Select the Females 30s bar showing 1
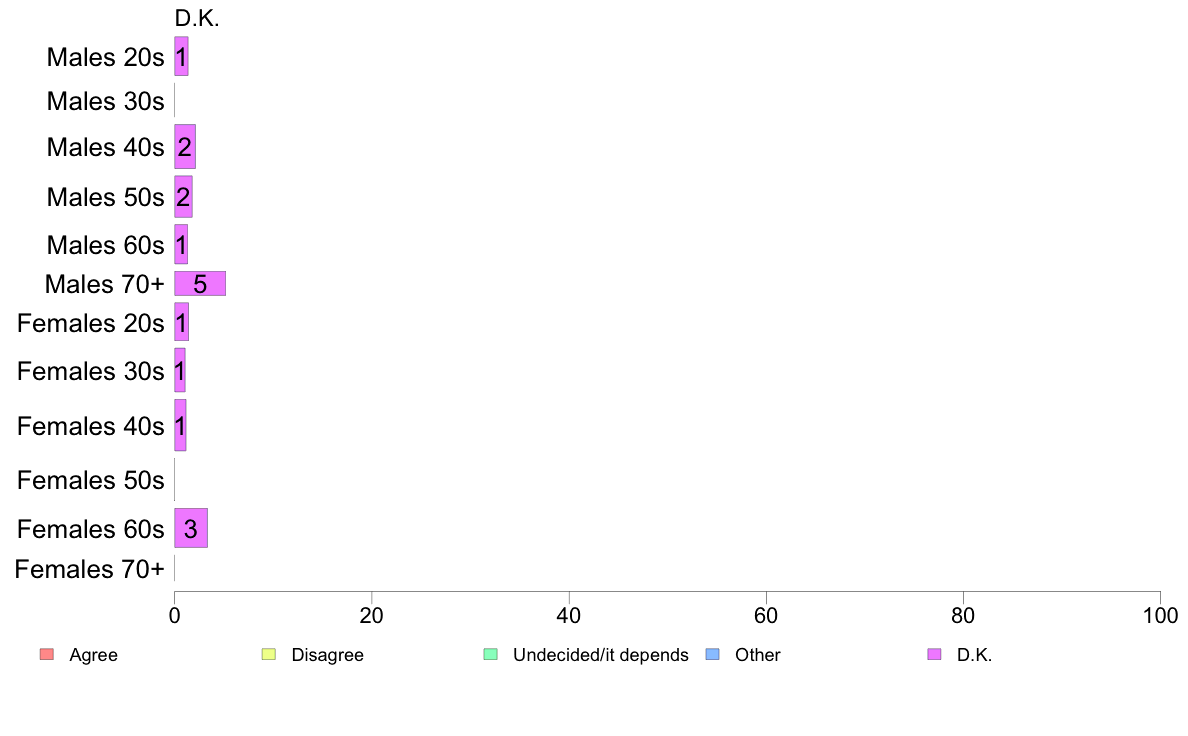 pyautogui.click(x=180, y=371)
